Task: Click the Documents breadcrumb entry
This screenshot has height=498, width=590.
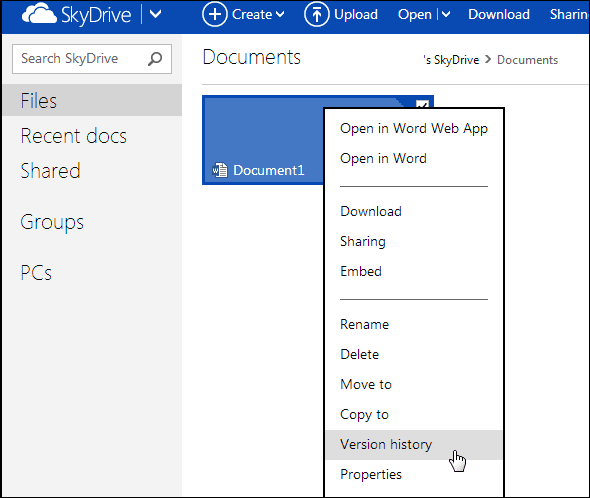Action: 527,60
